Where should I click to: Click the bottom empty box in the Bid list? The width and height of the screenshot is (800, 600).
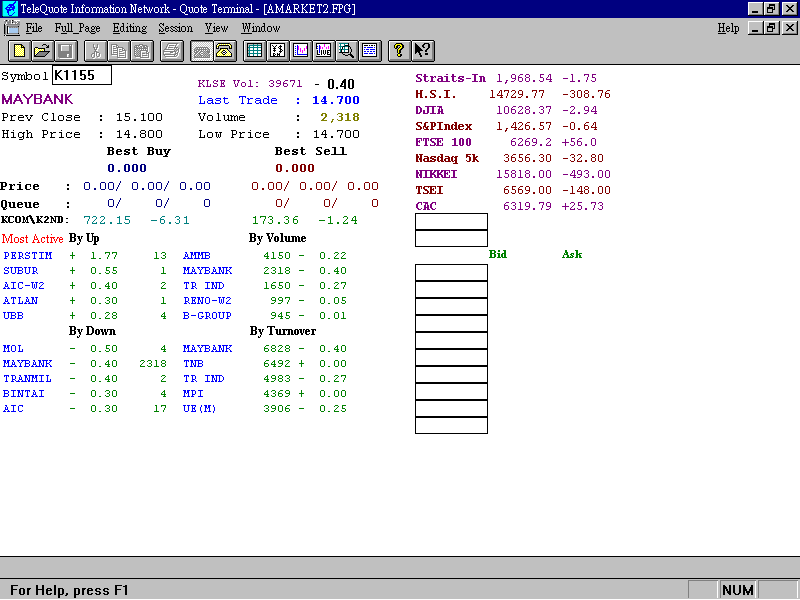pos(451,425)
